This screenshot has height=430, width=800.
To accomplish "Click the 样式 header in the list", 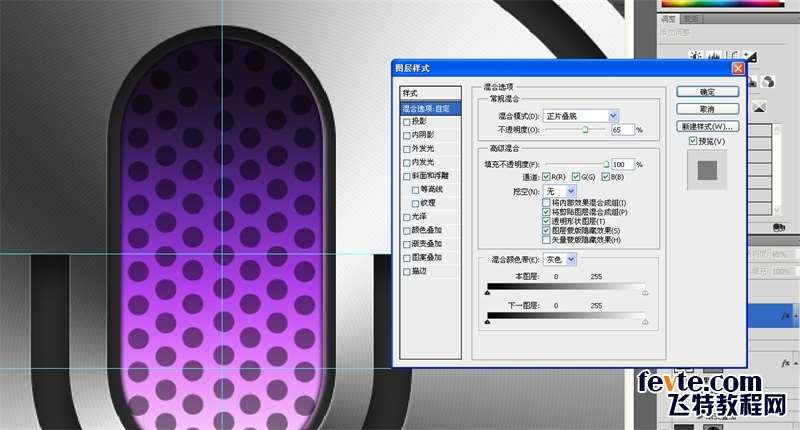I will (431, 93).
